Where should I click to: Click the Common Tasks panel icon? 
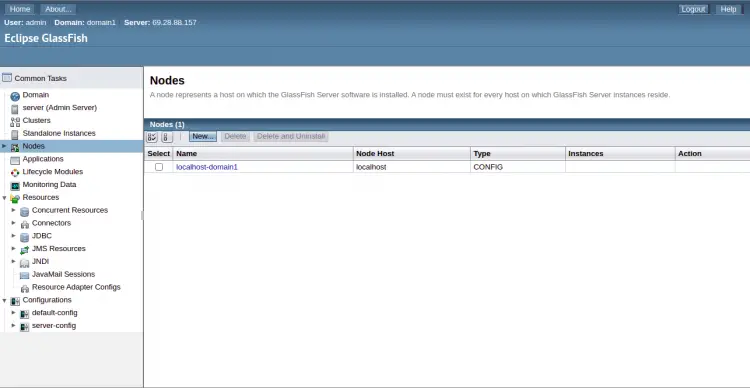[7, 78]
